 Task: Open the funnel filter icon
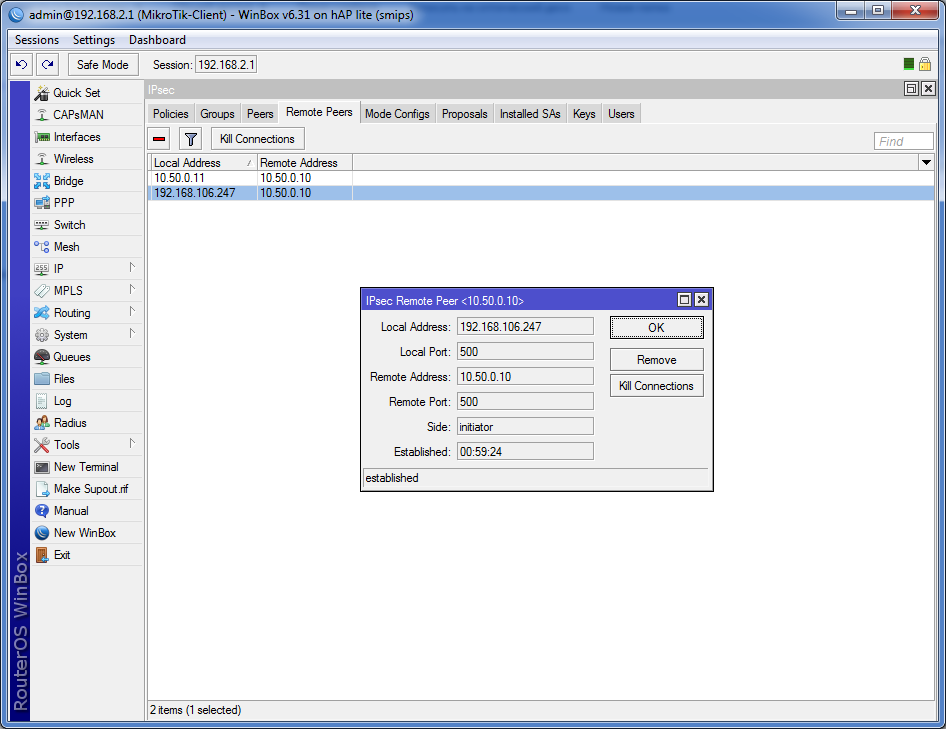point(191,139)
